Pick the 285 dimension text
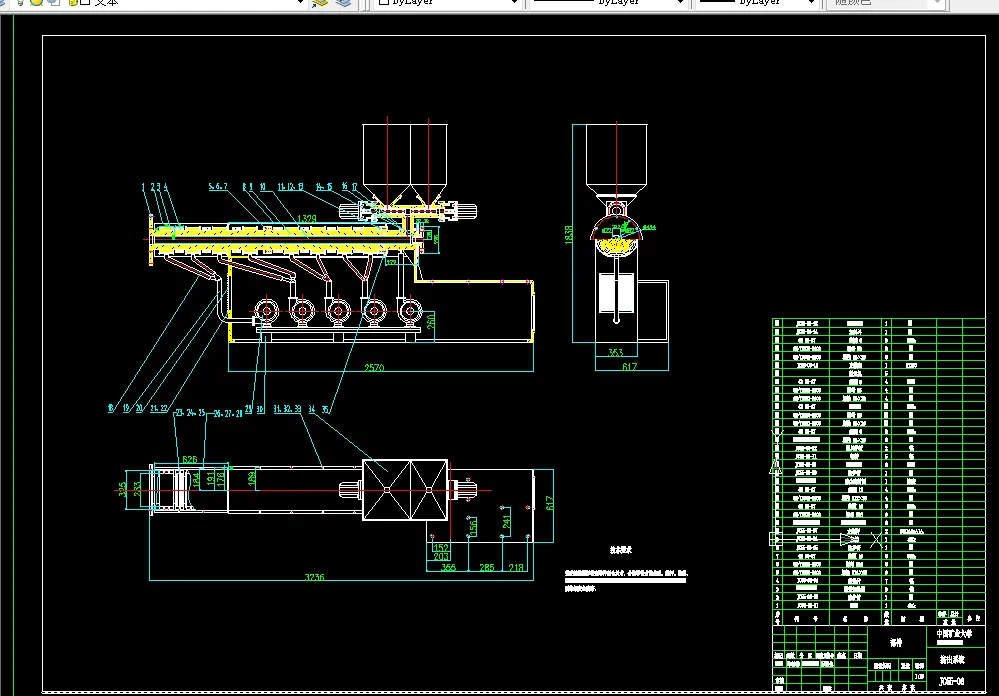Image resolution: width=999 pixels, height=696 pixels. 487,567
